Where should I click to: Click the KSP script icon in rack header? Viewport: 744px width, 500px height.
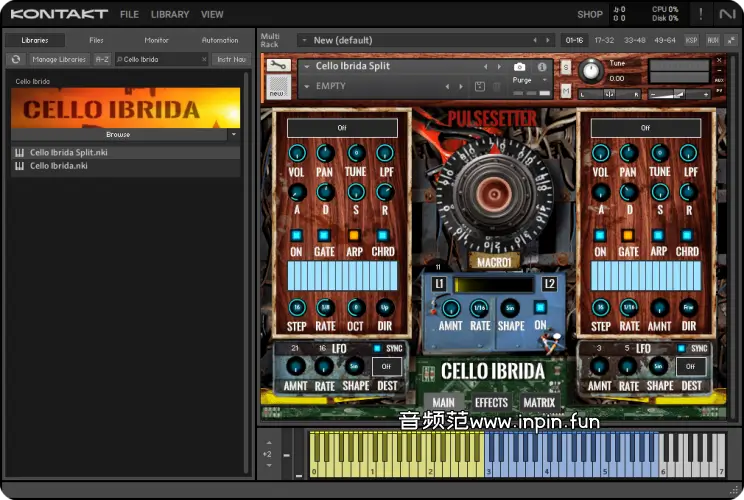(692, 40)
